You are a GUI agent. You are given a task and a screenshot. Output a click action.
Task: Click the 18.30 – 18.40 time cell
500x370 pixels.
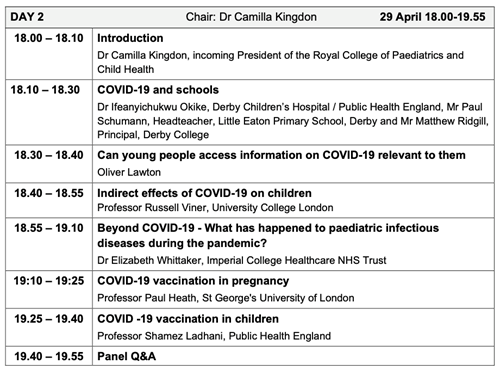pos(49,155)
